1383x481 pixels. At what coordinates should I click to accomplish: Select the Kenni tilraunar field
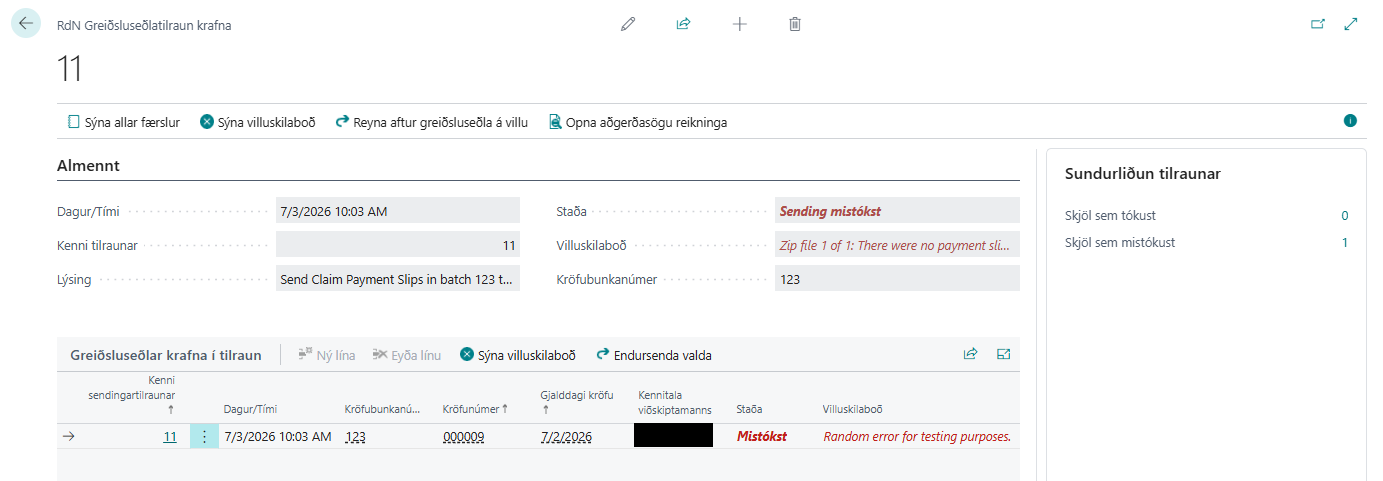398,245
